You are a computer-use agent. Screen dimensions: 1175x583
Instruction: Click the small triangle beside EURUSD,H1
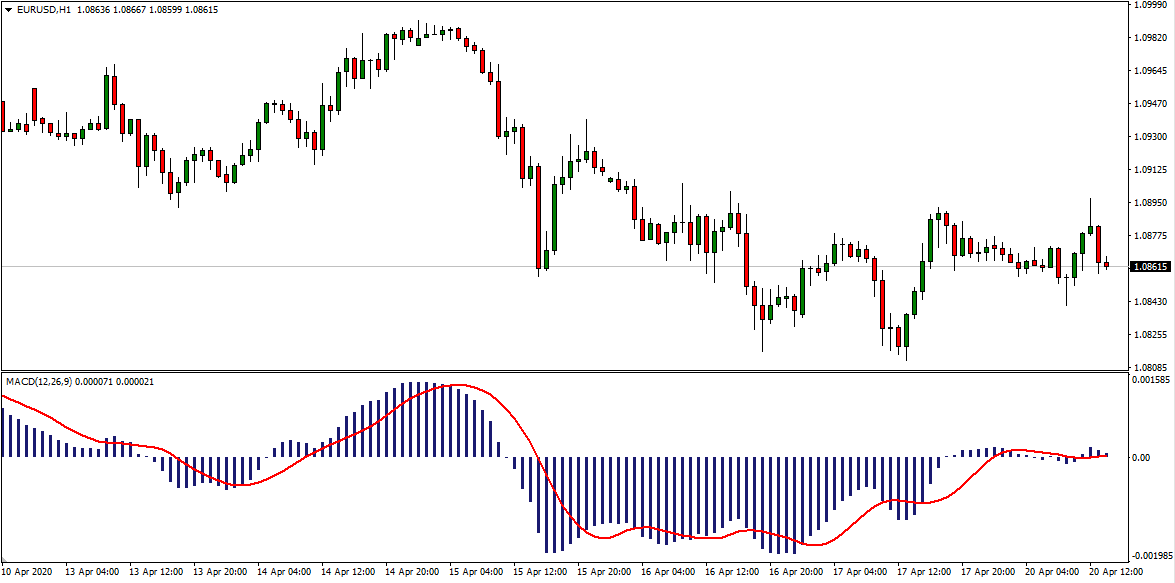(8, 9)
